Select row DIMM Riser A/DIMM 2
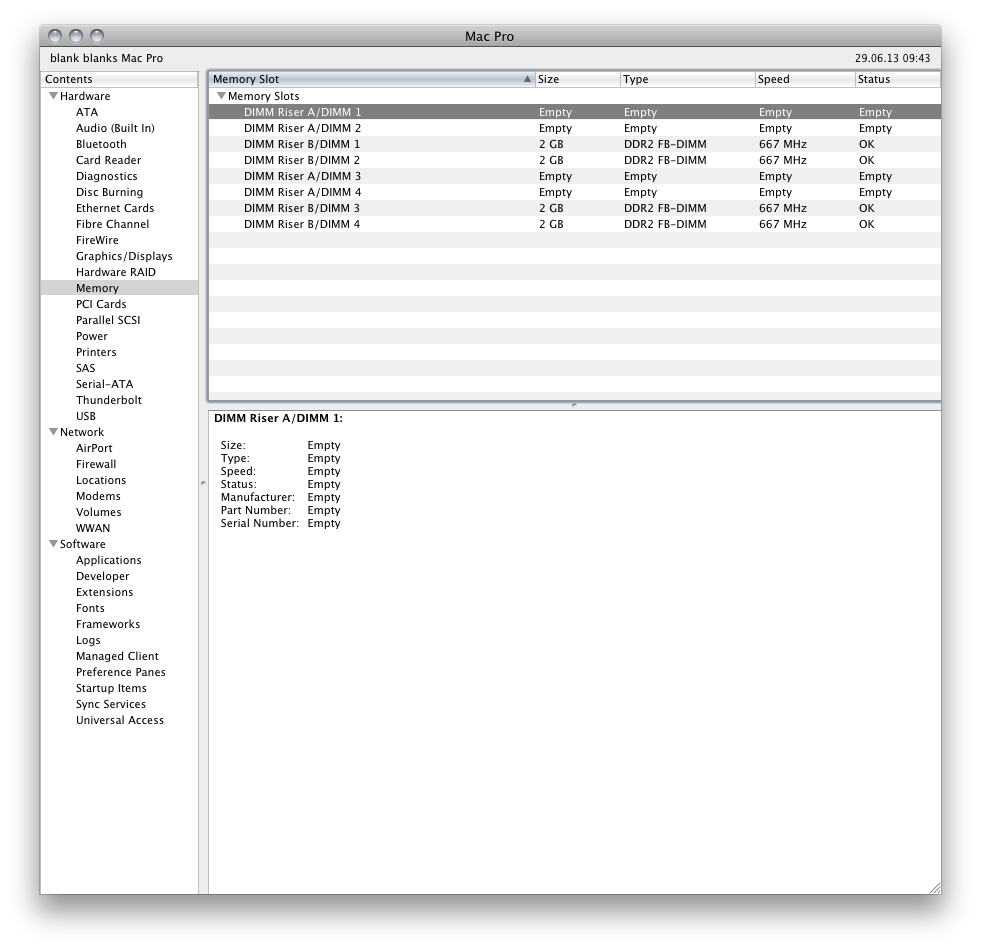 pos(574,128)
